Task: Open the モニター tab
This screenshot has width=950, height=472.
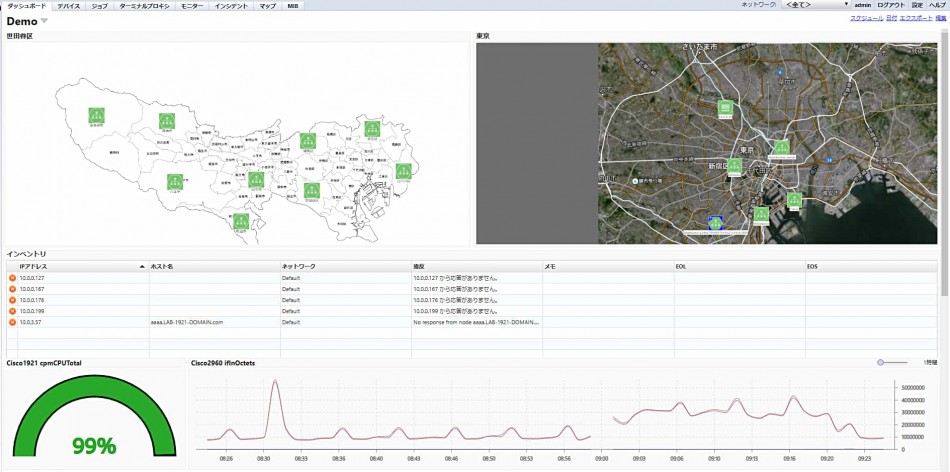Action: (193, 5)
